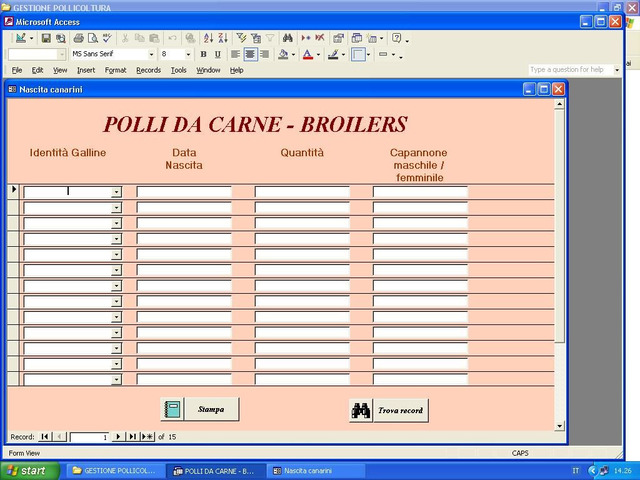The image size is (640, 480).
Task: Open the Format menu
Action: pyautogui.click(x=116, y=70)
